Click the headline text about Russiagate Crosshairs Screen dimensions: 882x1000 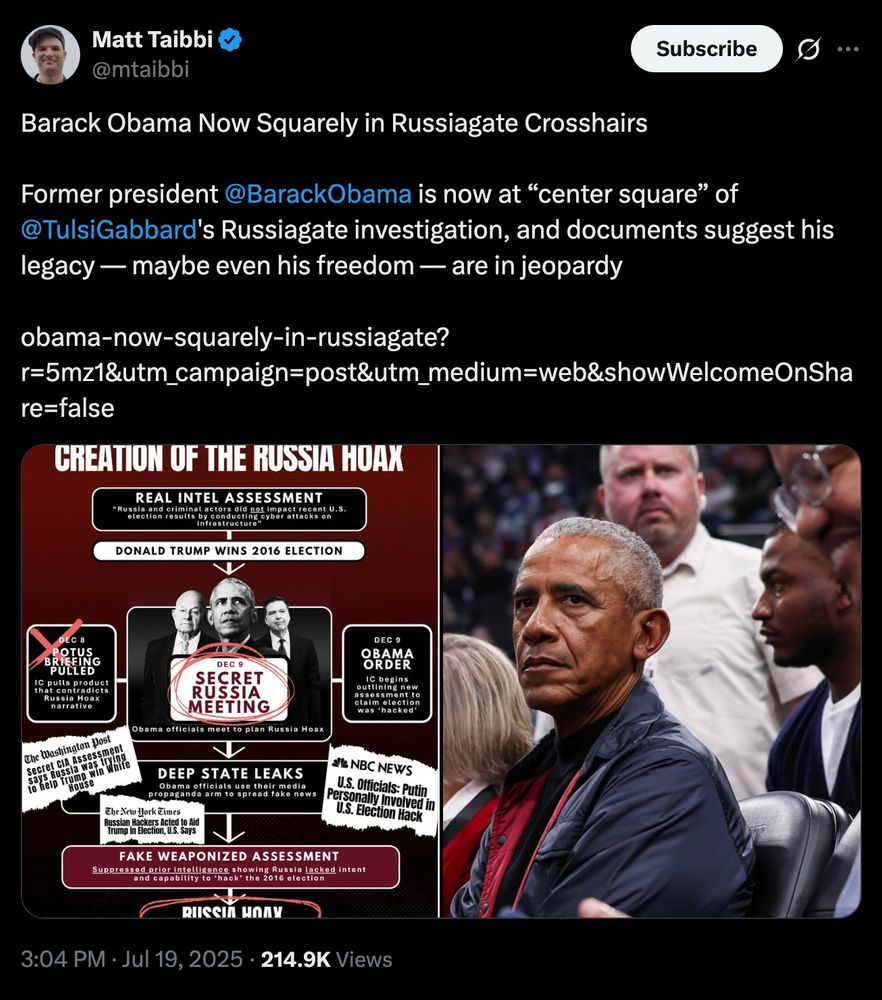click(334, 123)
